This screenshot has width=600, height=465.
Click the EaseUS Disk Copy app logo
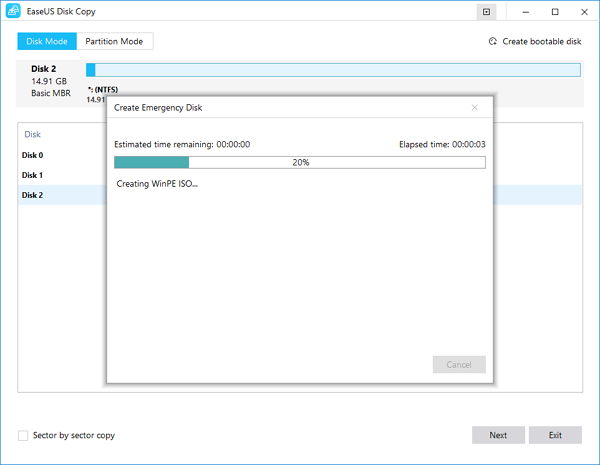(x=13, y=11)
